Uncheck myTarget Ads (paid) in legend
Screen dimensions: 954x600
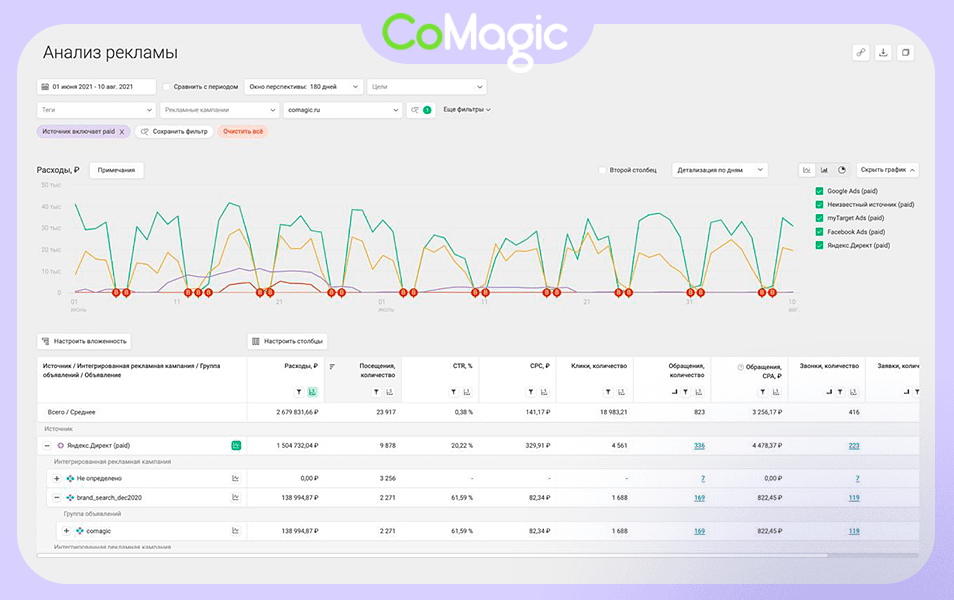pyautogui.click(x=819, y=218)
